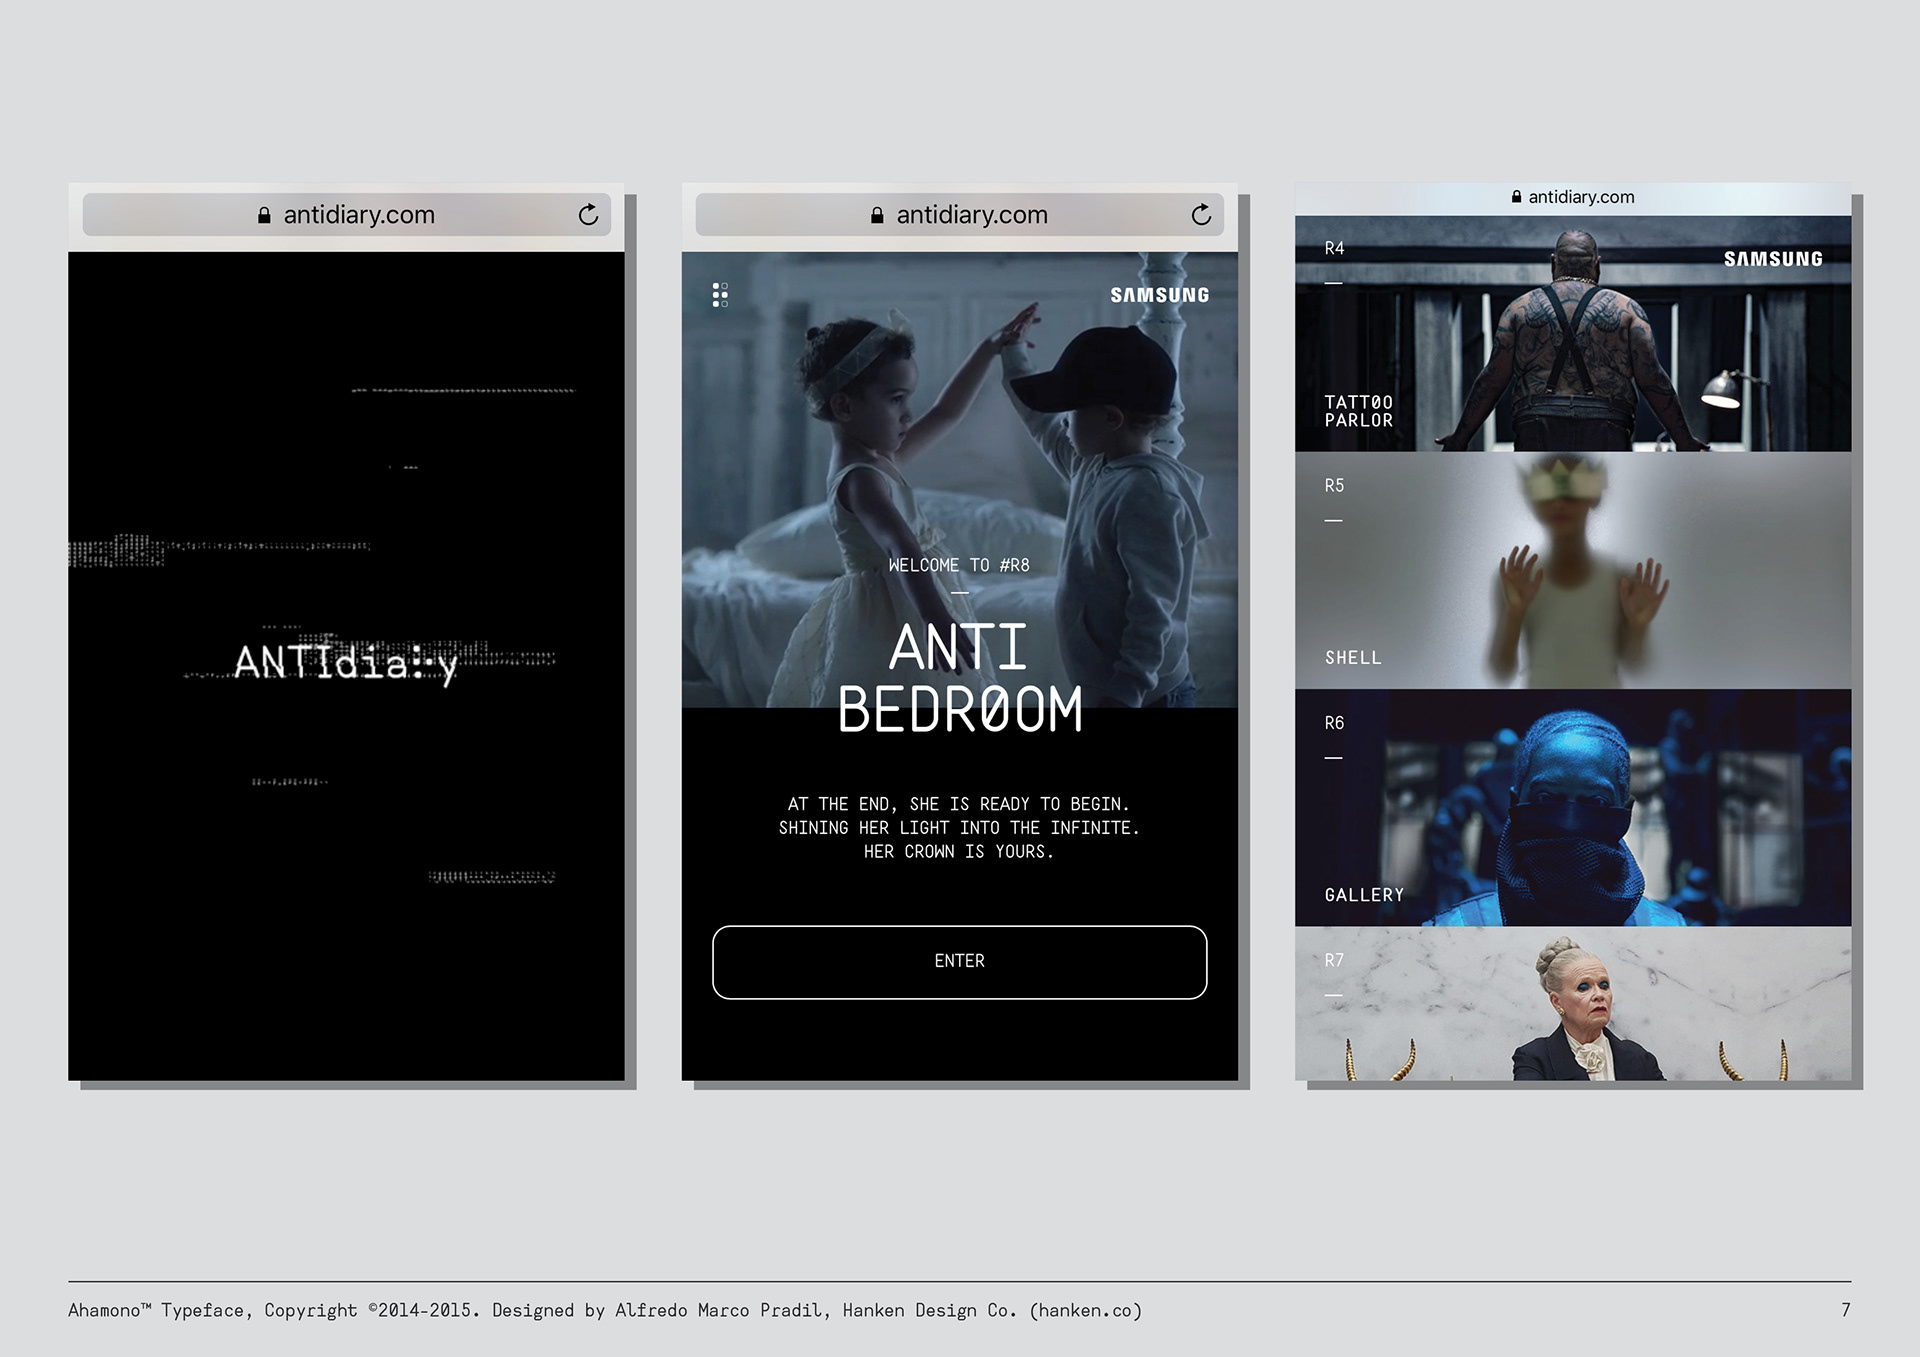Open R4 Tattoo Parlor room tile

(x=1572, y=334)
